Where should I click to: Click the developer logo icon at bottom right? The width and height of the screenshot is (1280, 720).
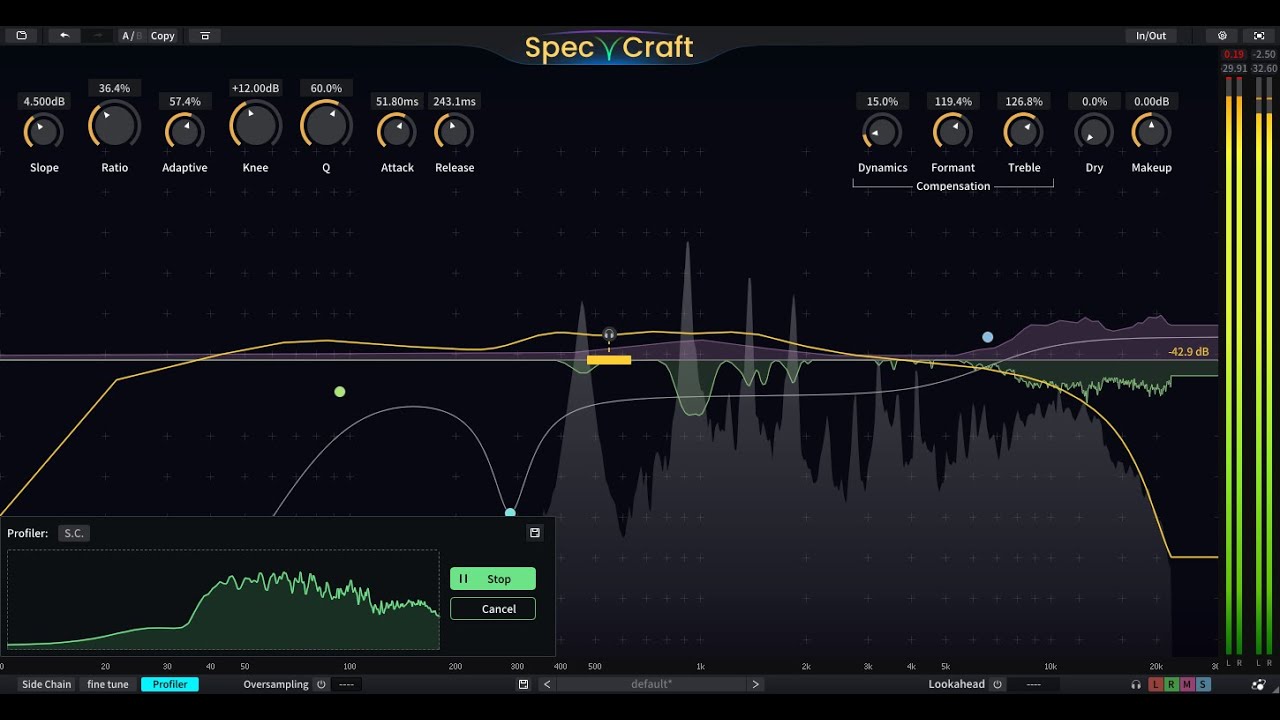(x=1258, y=684)
